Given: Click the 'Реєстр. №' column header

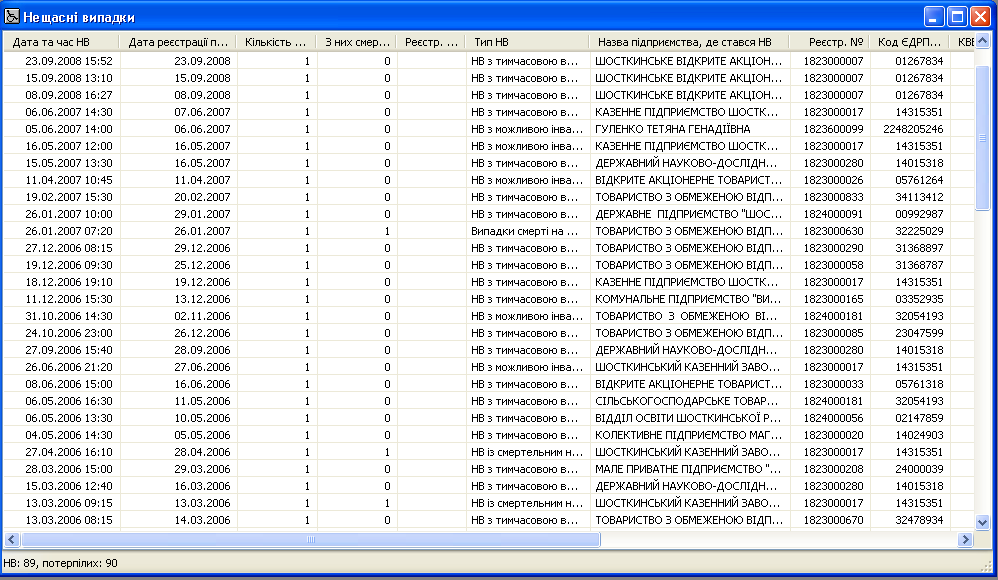Looking at the screenshot, I should point(829,42).
